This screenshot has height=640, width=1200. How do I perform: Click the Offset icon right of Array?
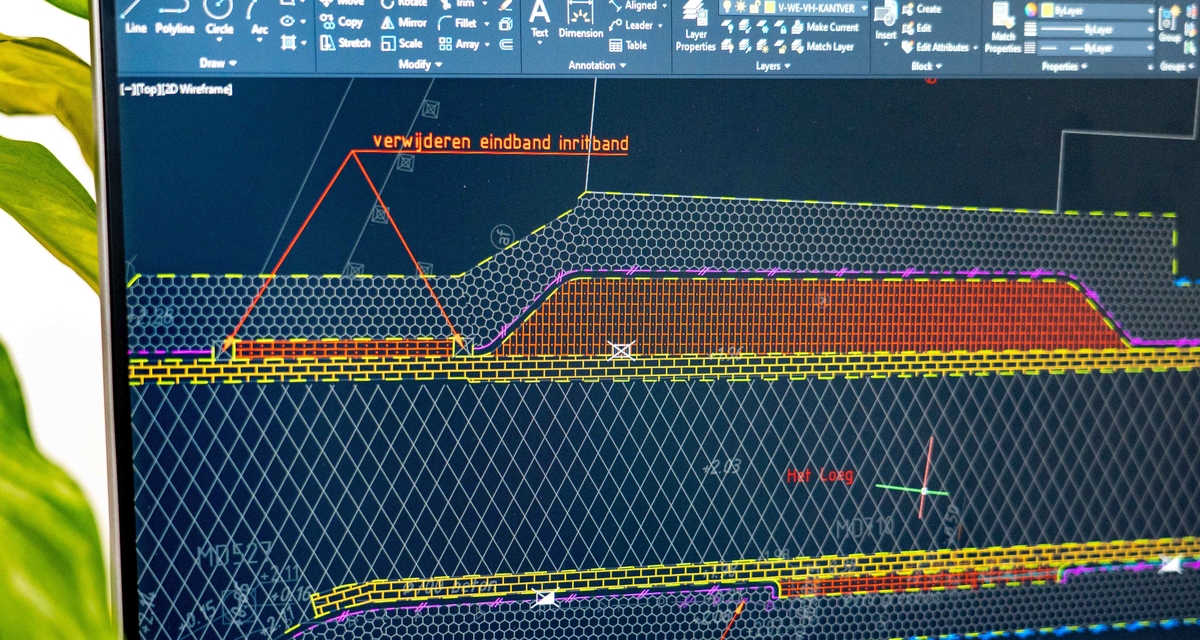506,44
